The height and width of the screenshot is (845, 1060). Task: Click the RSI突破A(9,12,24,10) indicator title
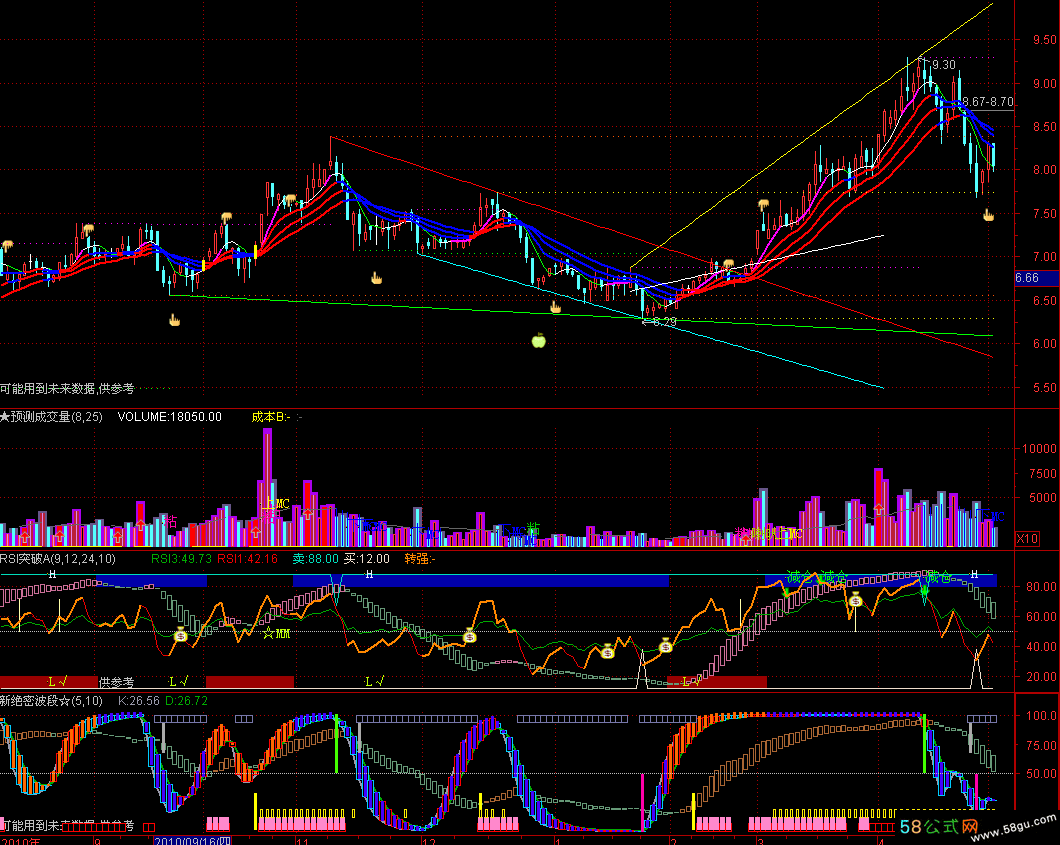tap(57, 559)
